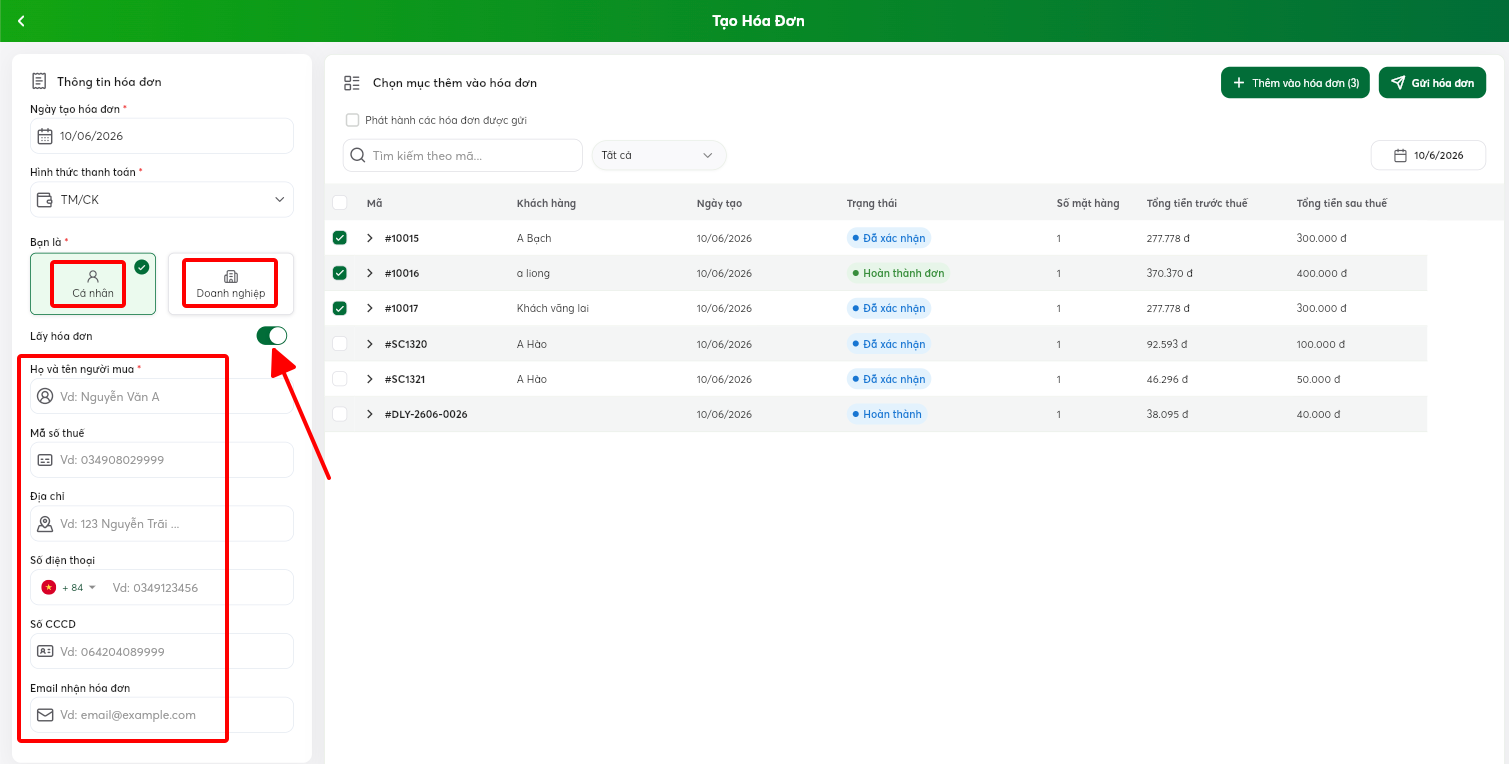Click the ID card icon in CCCD field
This screenshot has width=1509, height=764.
pyautogui.click(x=45, y=651)
